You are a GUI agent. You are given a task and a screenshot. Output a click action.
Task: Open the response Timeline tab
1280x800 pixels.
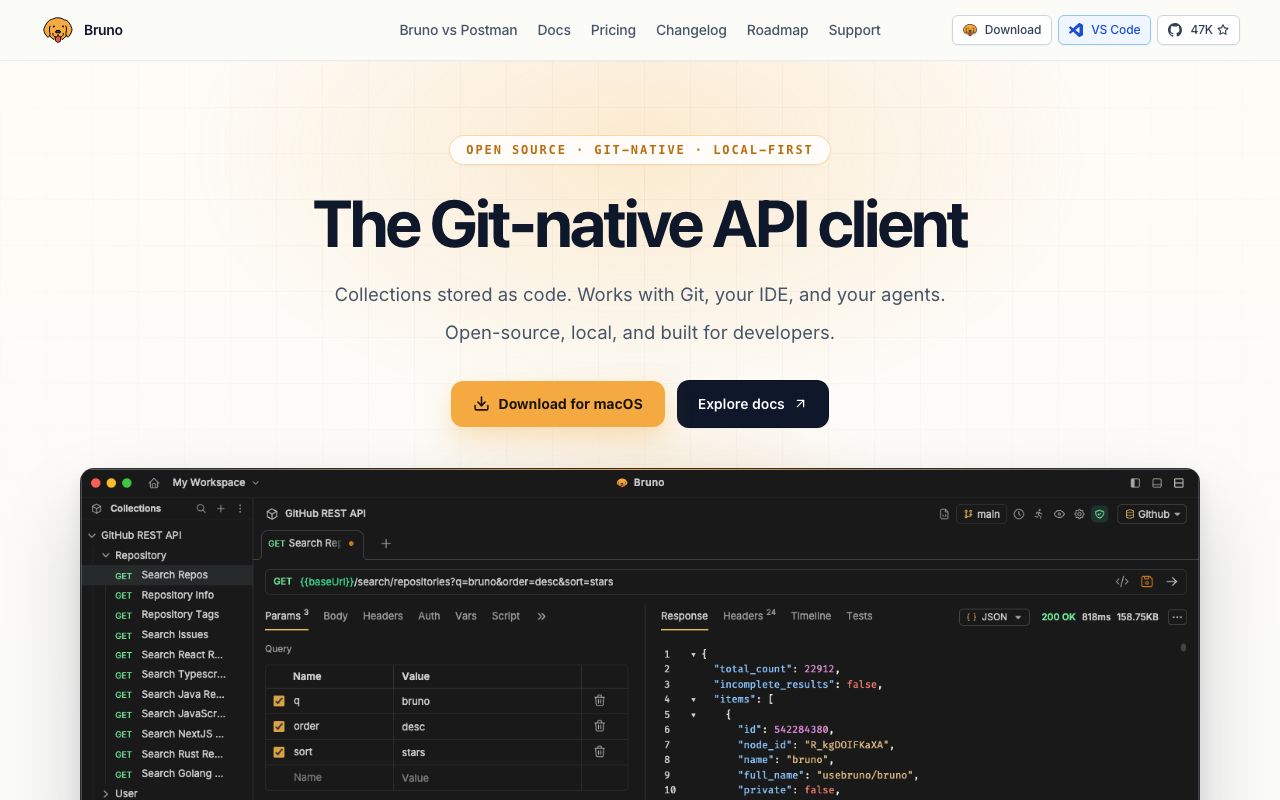coord(811,616)
